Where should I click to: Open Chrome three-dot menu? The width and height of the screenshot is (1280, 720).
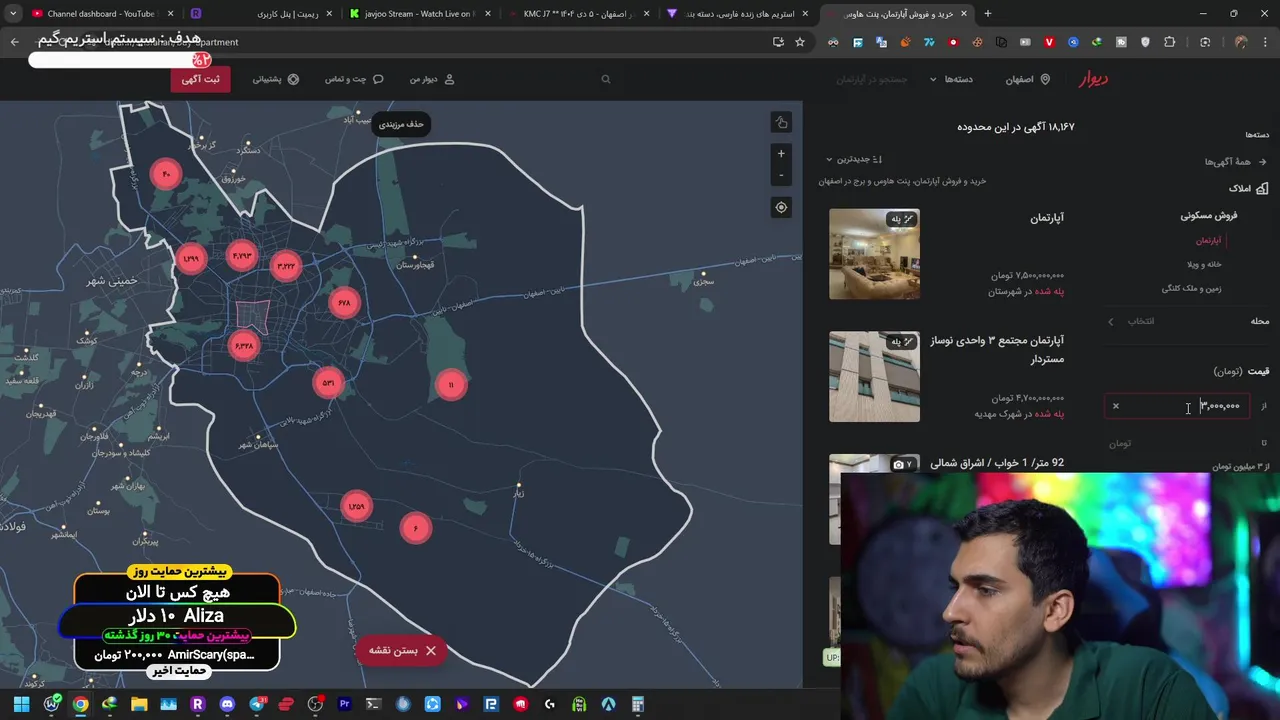[1266, 42]
